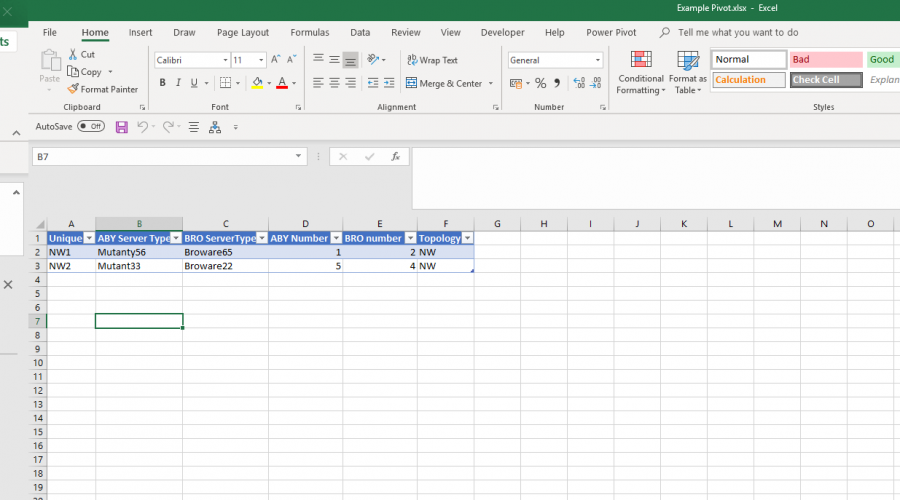Click the Select All corner triangle
This screenshot has width=900, height=500.
(x=40, y=224)
